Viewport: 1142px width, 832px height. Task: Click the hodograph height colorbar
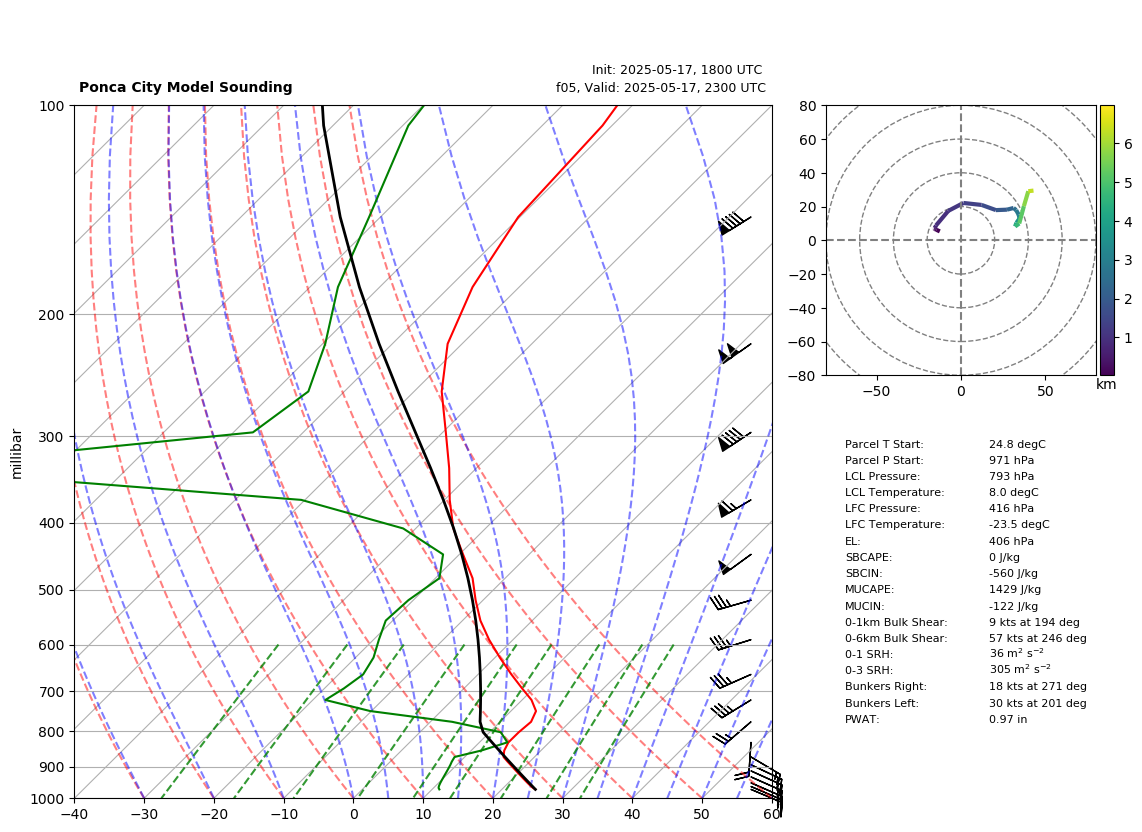(1107, 240)
